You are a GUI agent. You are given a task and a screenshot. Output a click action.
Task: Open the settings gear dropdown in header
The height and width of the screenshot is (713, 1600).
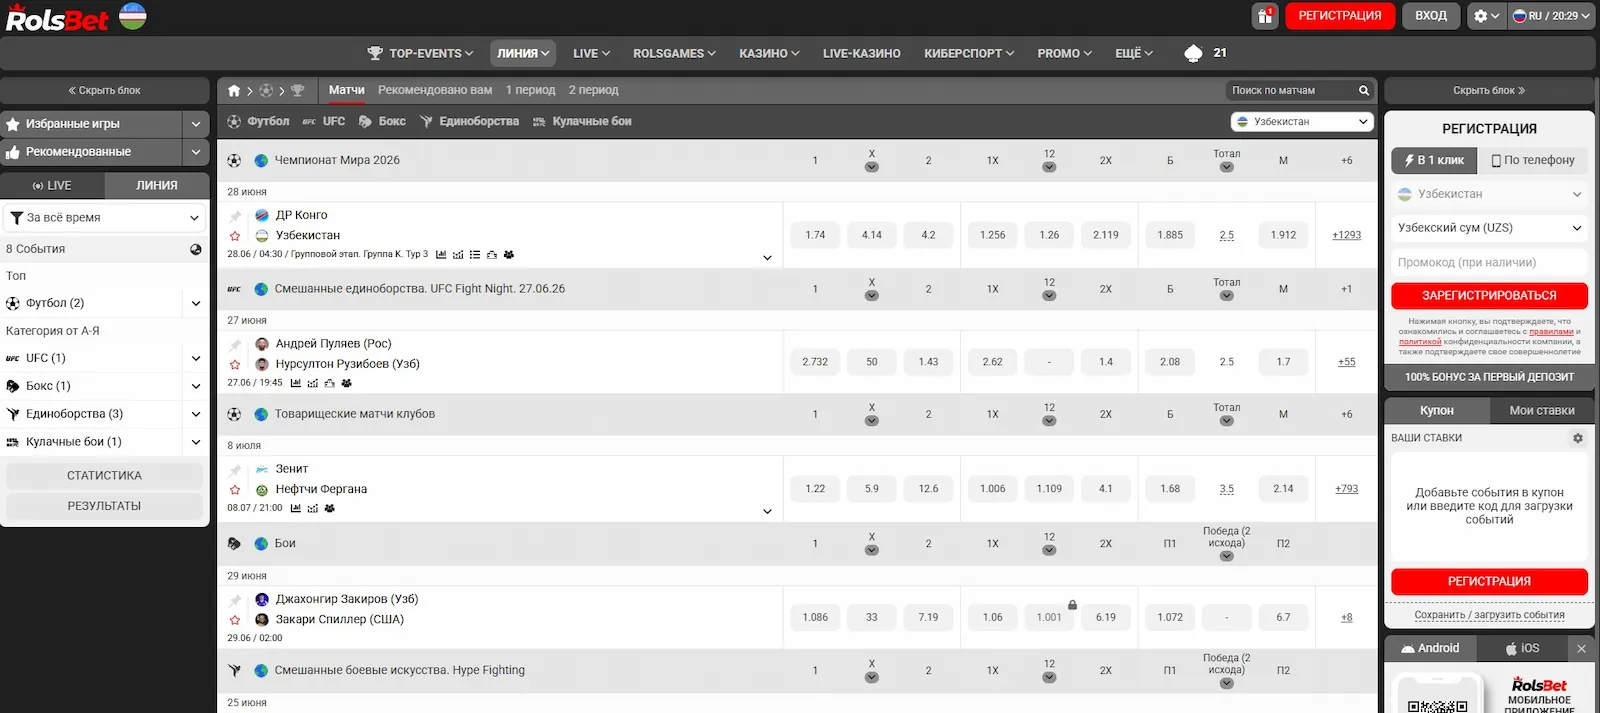point(1486,16)
